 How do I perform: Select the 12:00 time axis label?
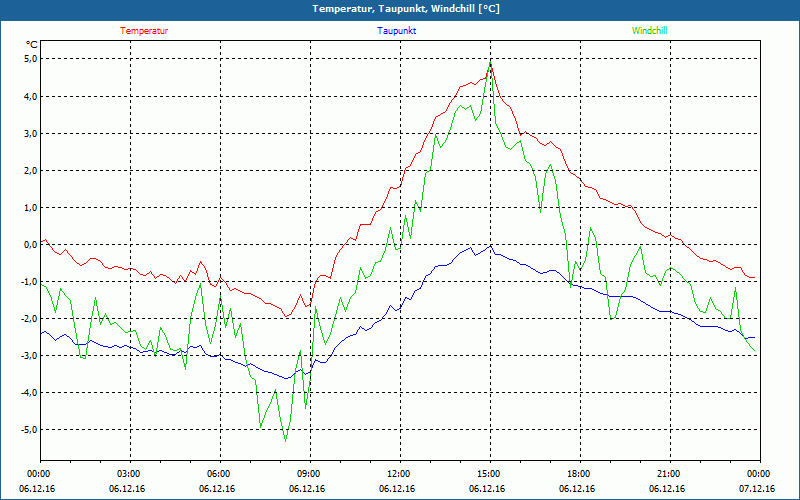pos(398,474)
